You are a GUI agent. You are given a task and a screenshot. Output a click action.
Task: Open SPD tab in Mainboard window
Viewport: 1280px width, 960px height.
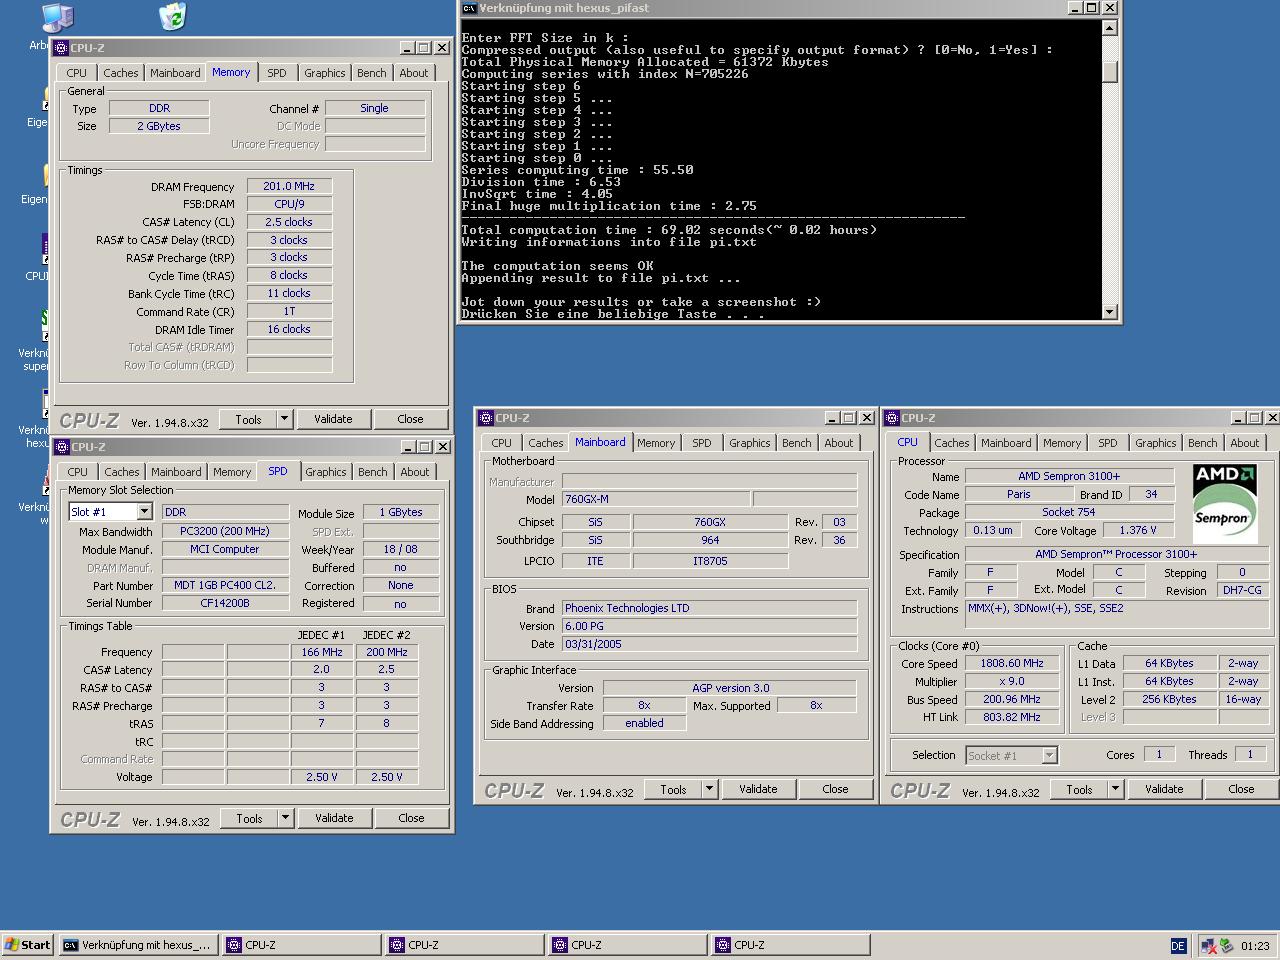point(702,443)
